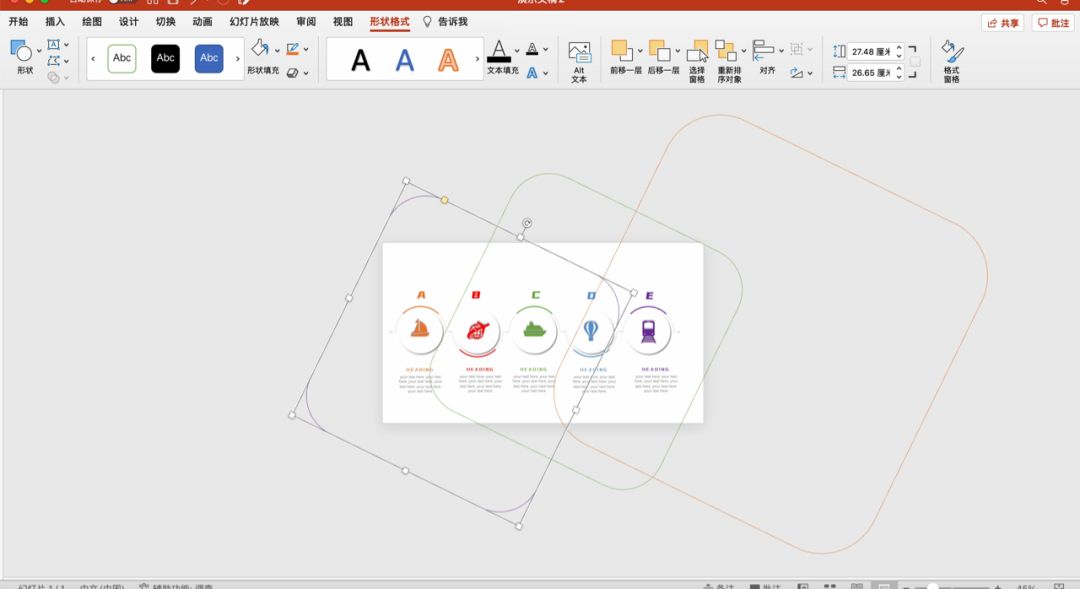Toggle the lock aspect ratio checkbox
The width and height of the screenshot is (1080, 589).
click(915, 61)
